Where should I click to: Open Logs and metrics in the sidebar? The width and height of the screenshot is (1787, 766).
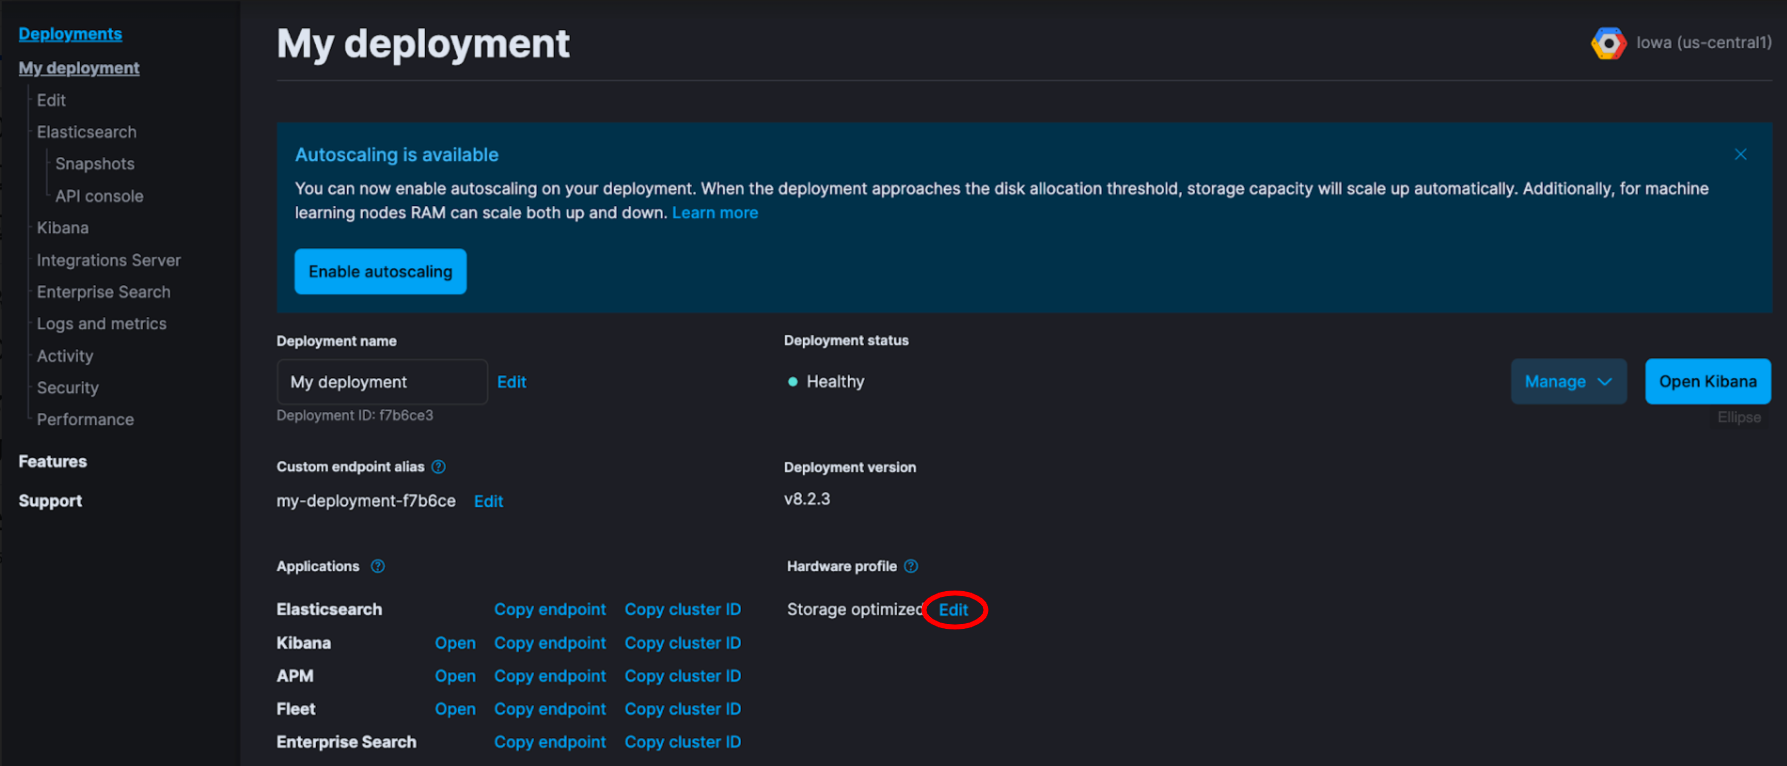tap(102, 324)
